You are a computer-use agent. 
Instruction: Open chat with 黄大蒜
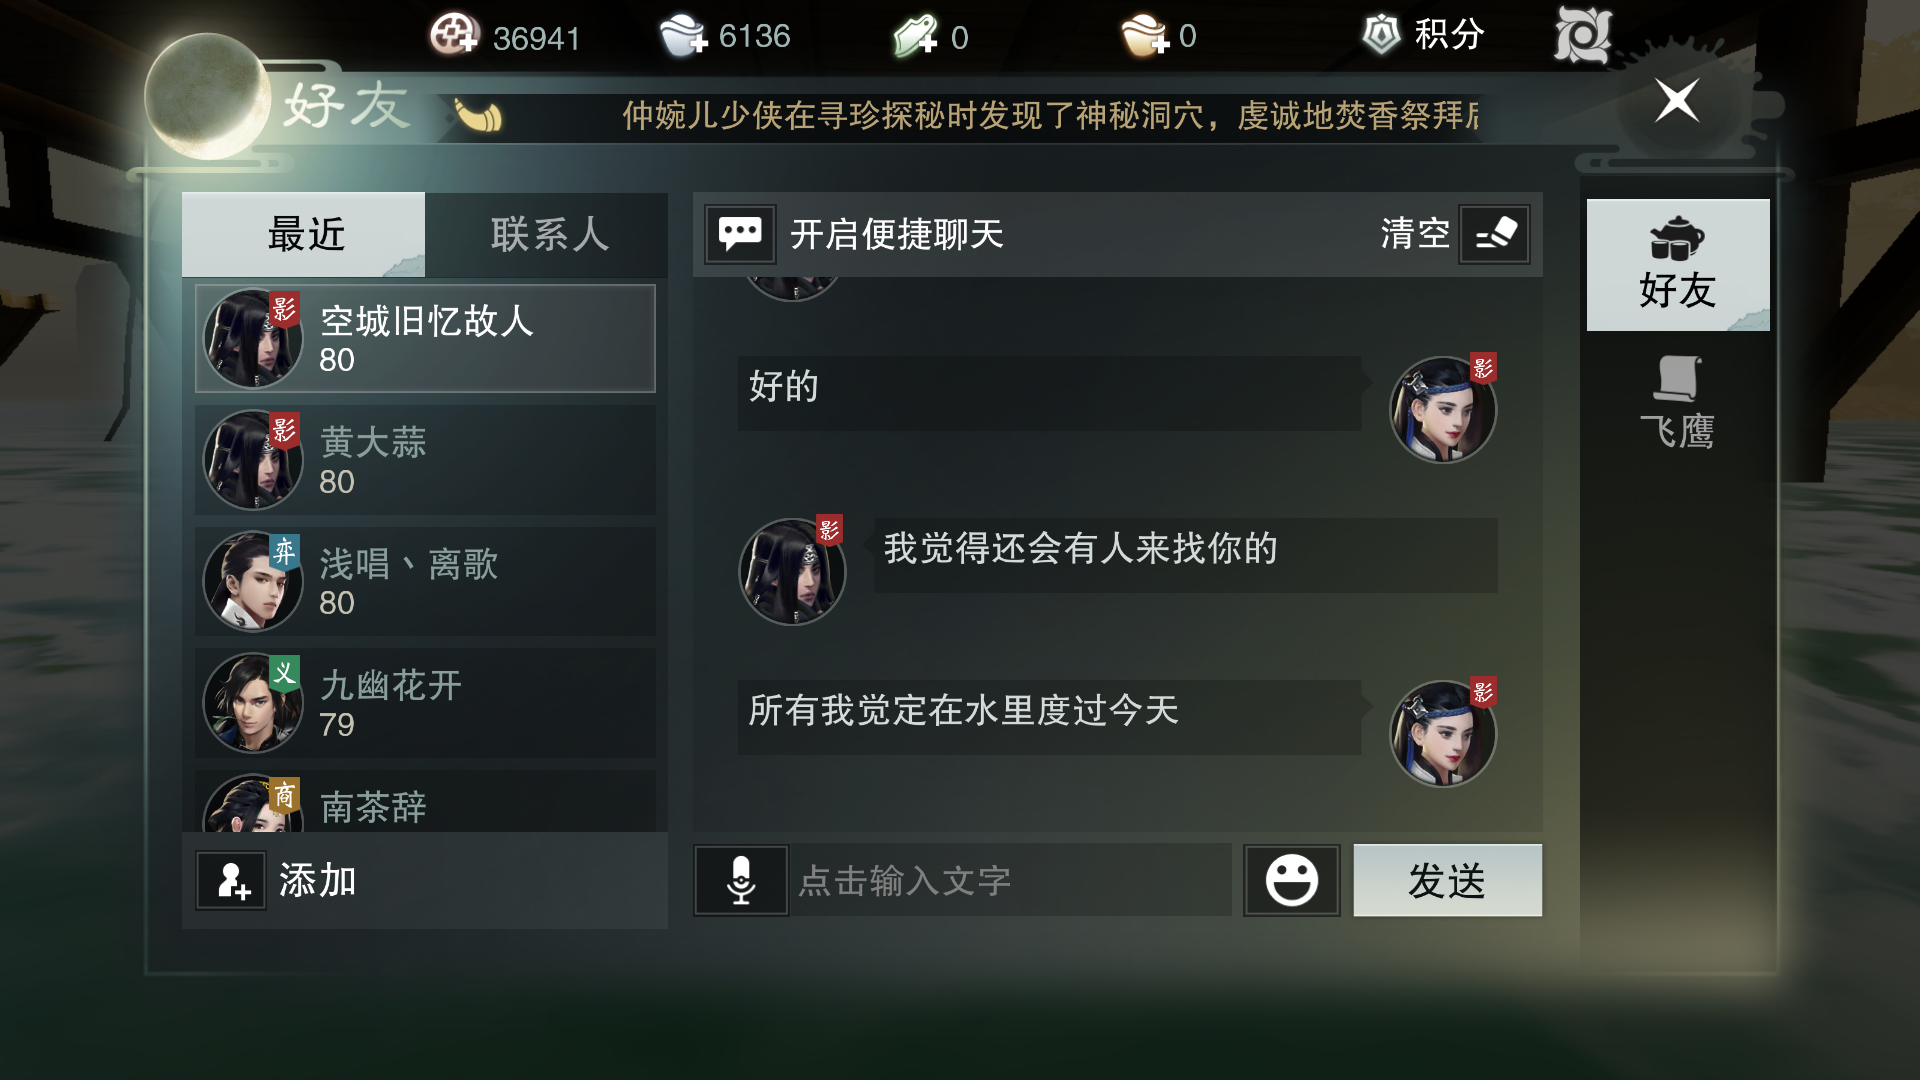point(425,460)
